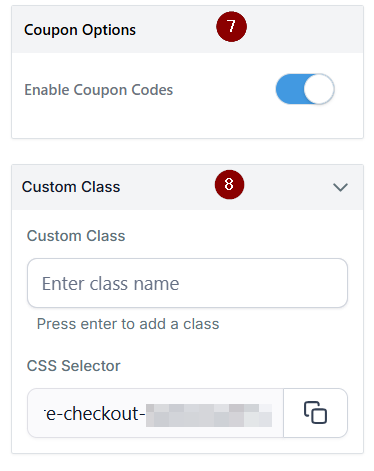Click the Custom Class field label
374x471 pixels.
pyautogui.click(x=76, y=236)
